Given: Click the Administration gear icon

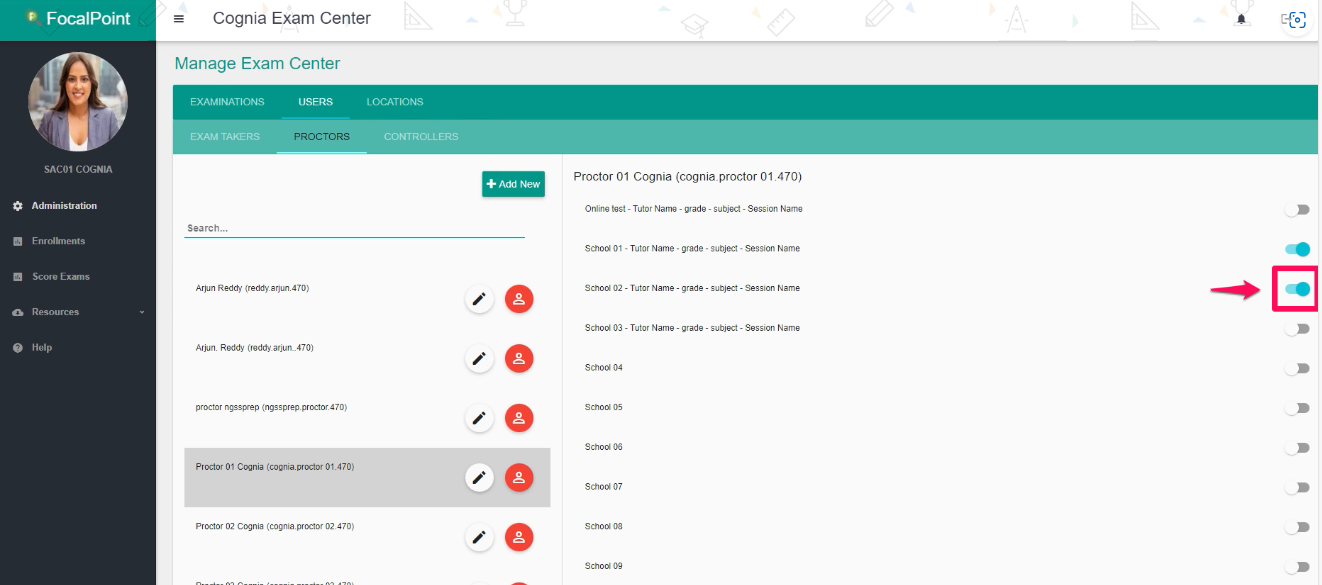Looking at the screenshot, I should coord(17,206).
